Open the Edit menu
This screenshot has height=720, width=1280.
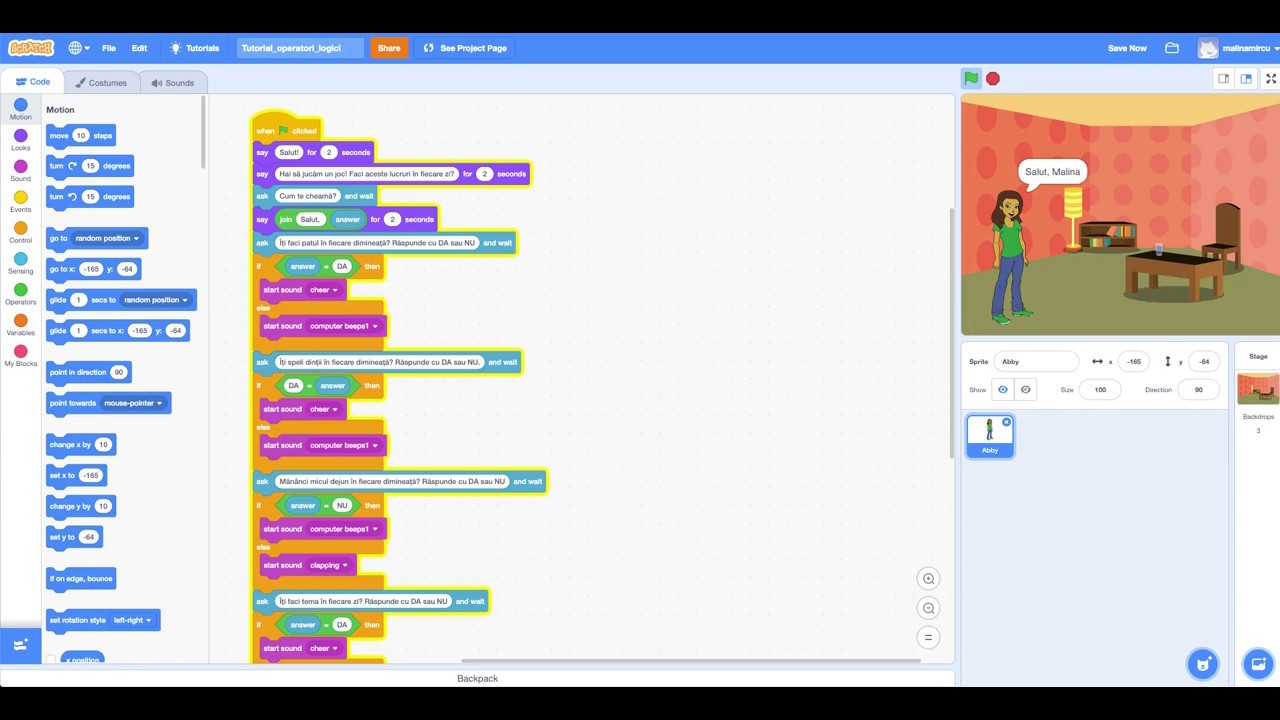139,48
